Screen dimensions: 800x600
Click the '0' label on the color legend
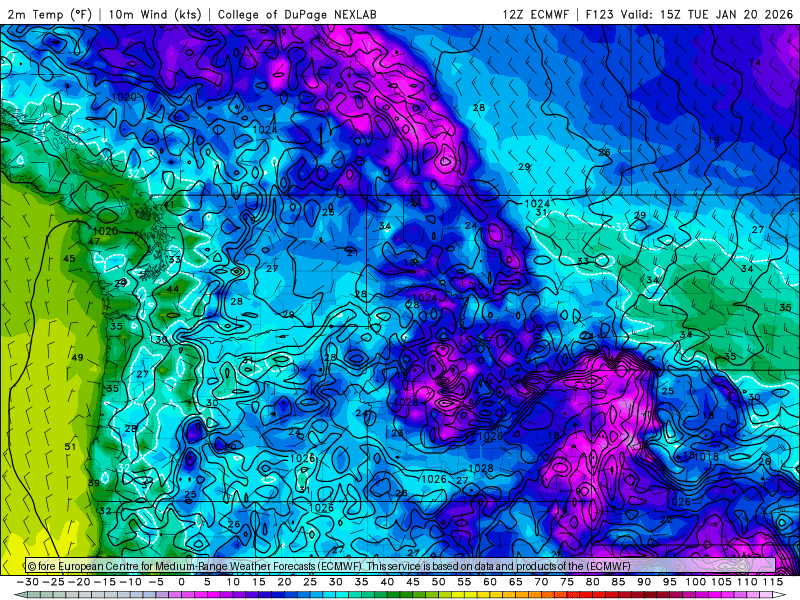tap(182, 582)
